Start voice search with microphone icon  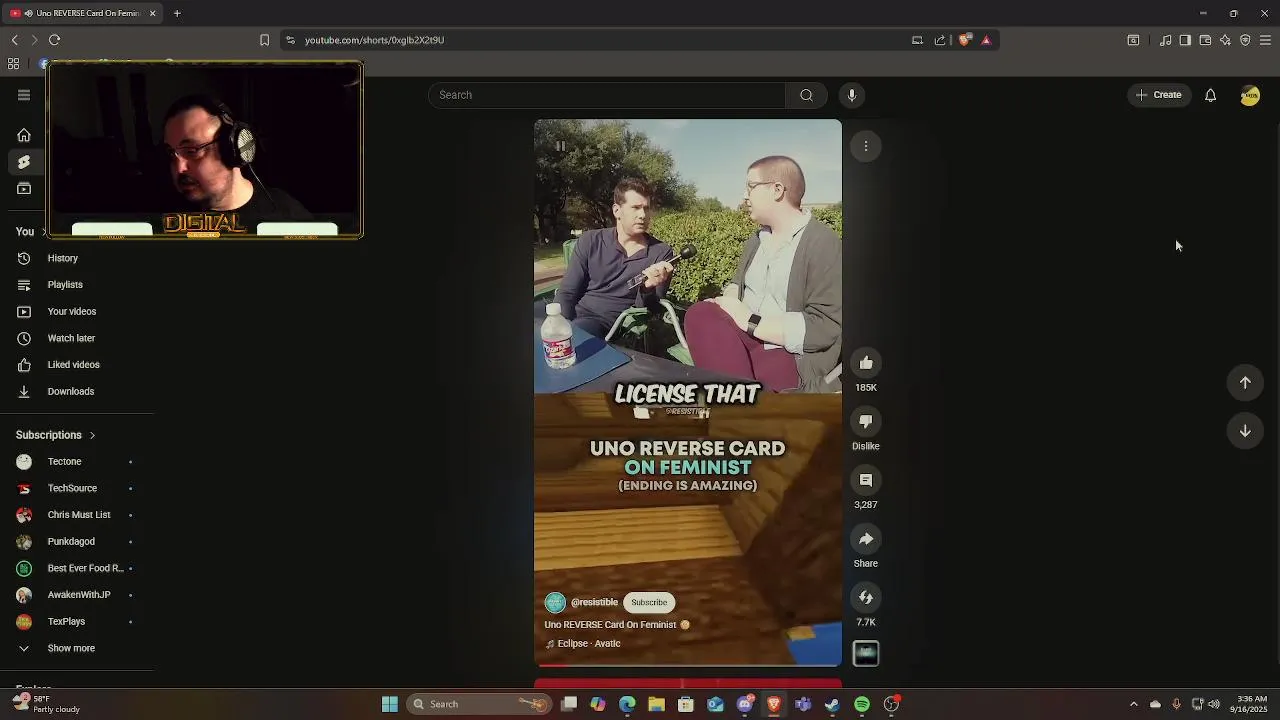852,95
